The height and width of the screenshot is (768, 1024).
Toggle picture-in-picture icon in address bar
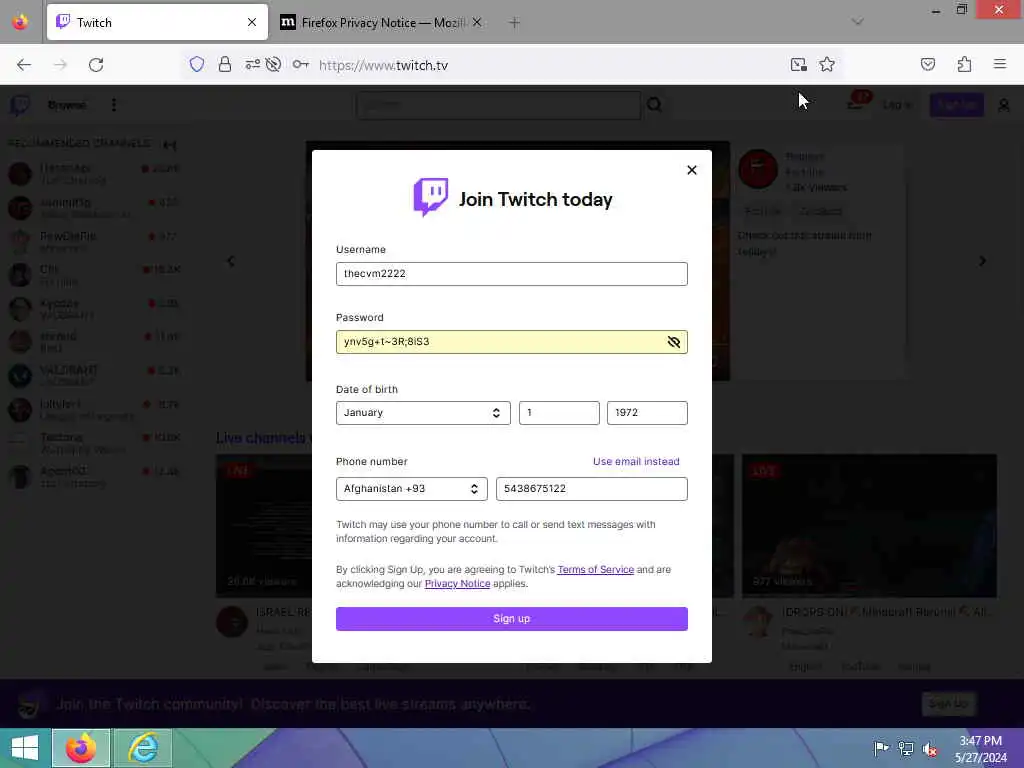coord(799,65)
